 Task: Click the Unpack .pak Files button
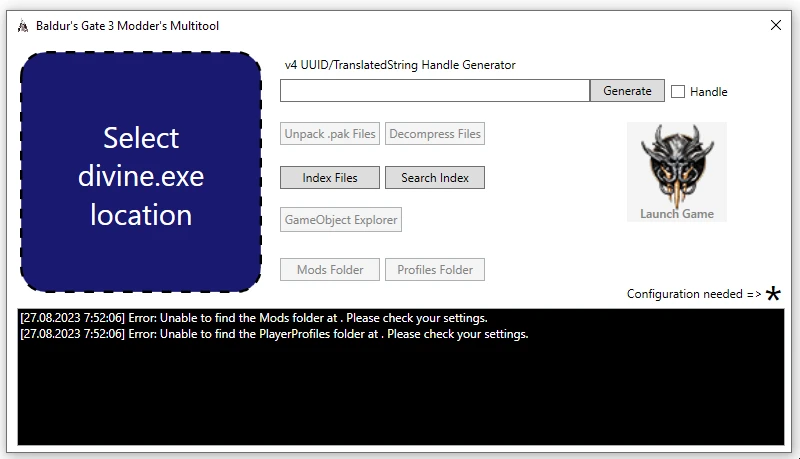pyautogui.click(x=330, y=134)
